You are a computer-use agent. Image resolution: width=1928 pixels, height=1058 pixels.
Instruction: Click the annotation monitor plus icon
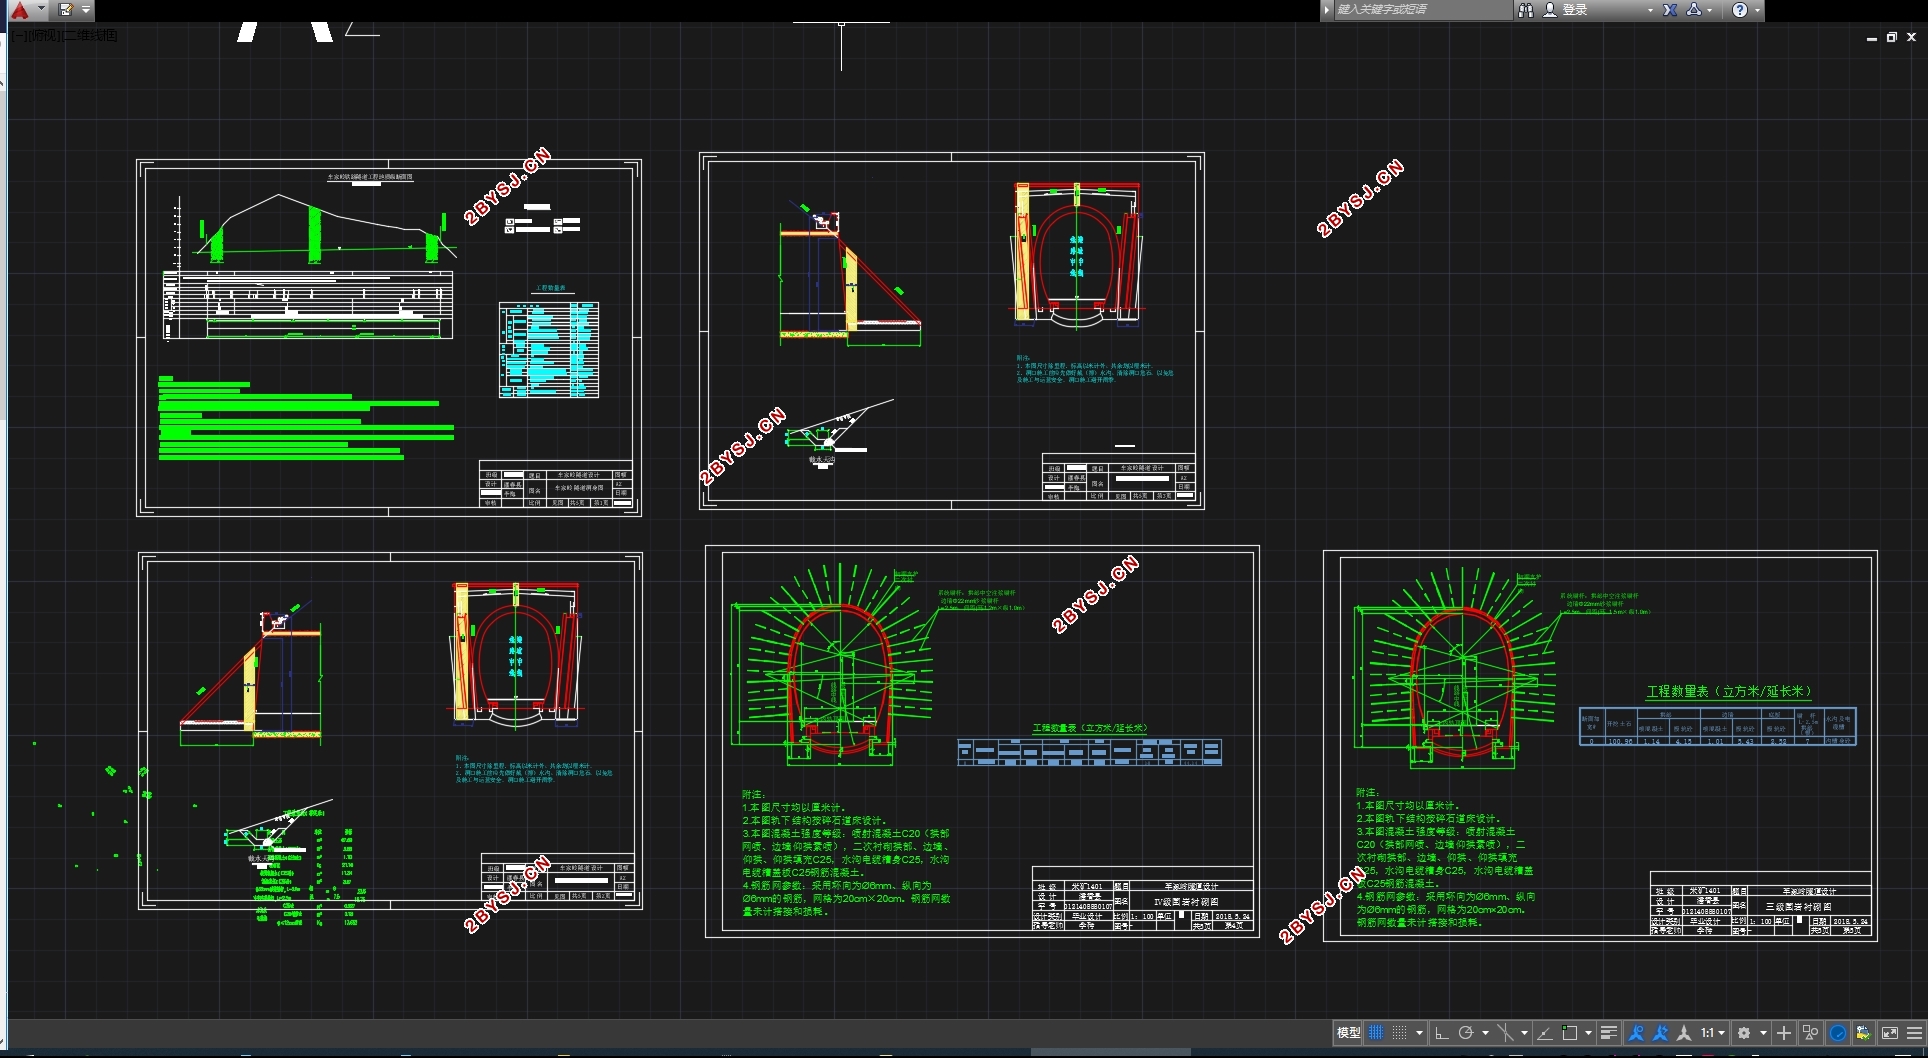(1784, 1033)
